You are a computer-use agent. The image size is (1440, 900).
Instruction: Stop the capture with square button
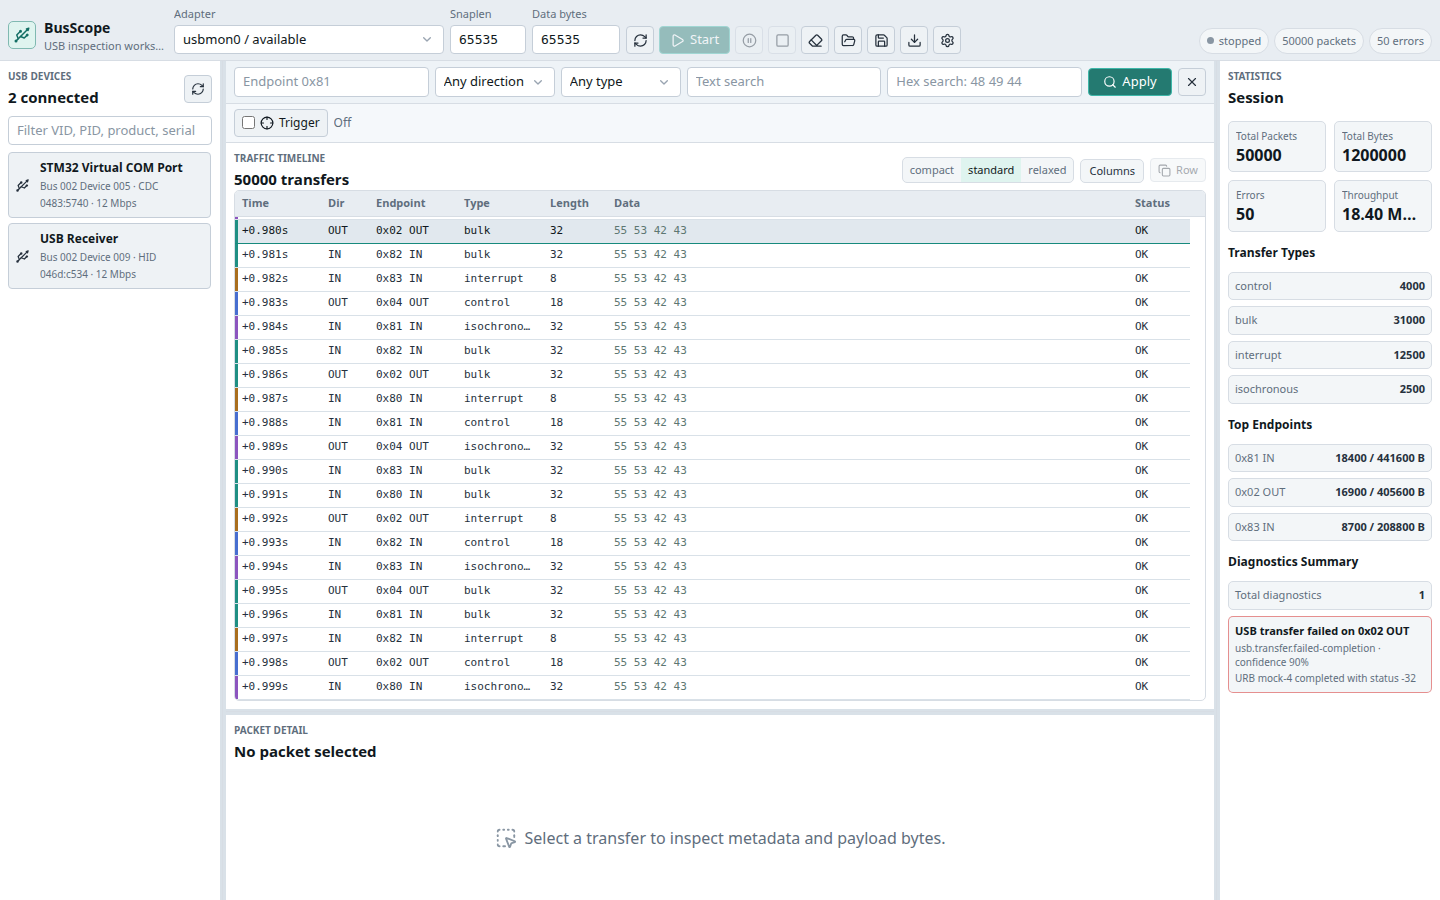(x=782, y=40)
